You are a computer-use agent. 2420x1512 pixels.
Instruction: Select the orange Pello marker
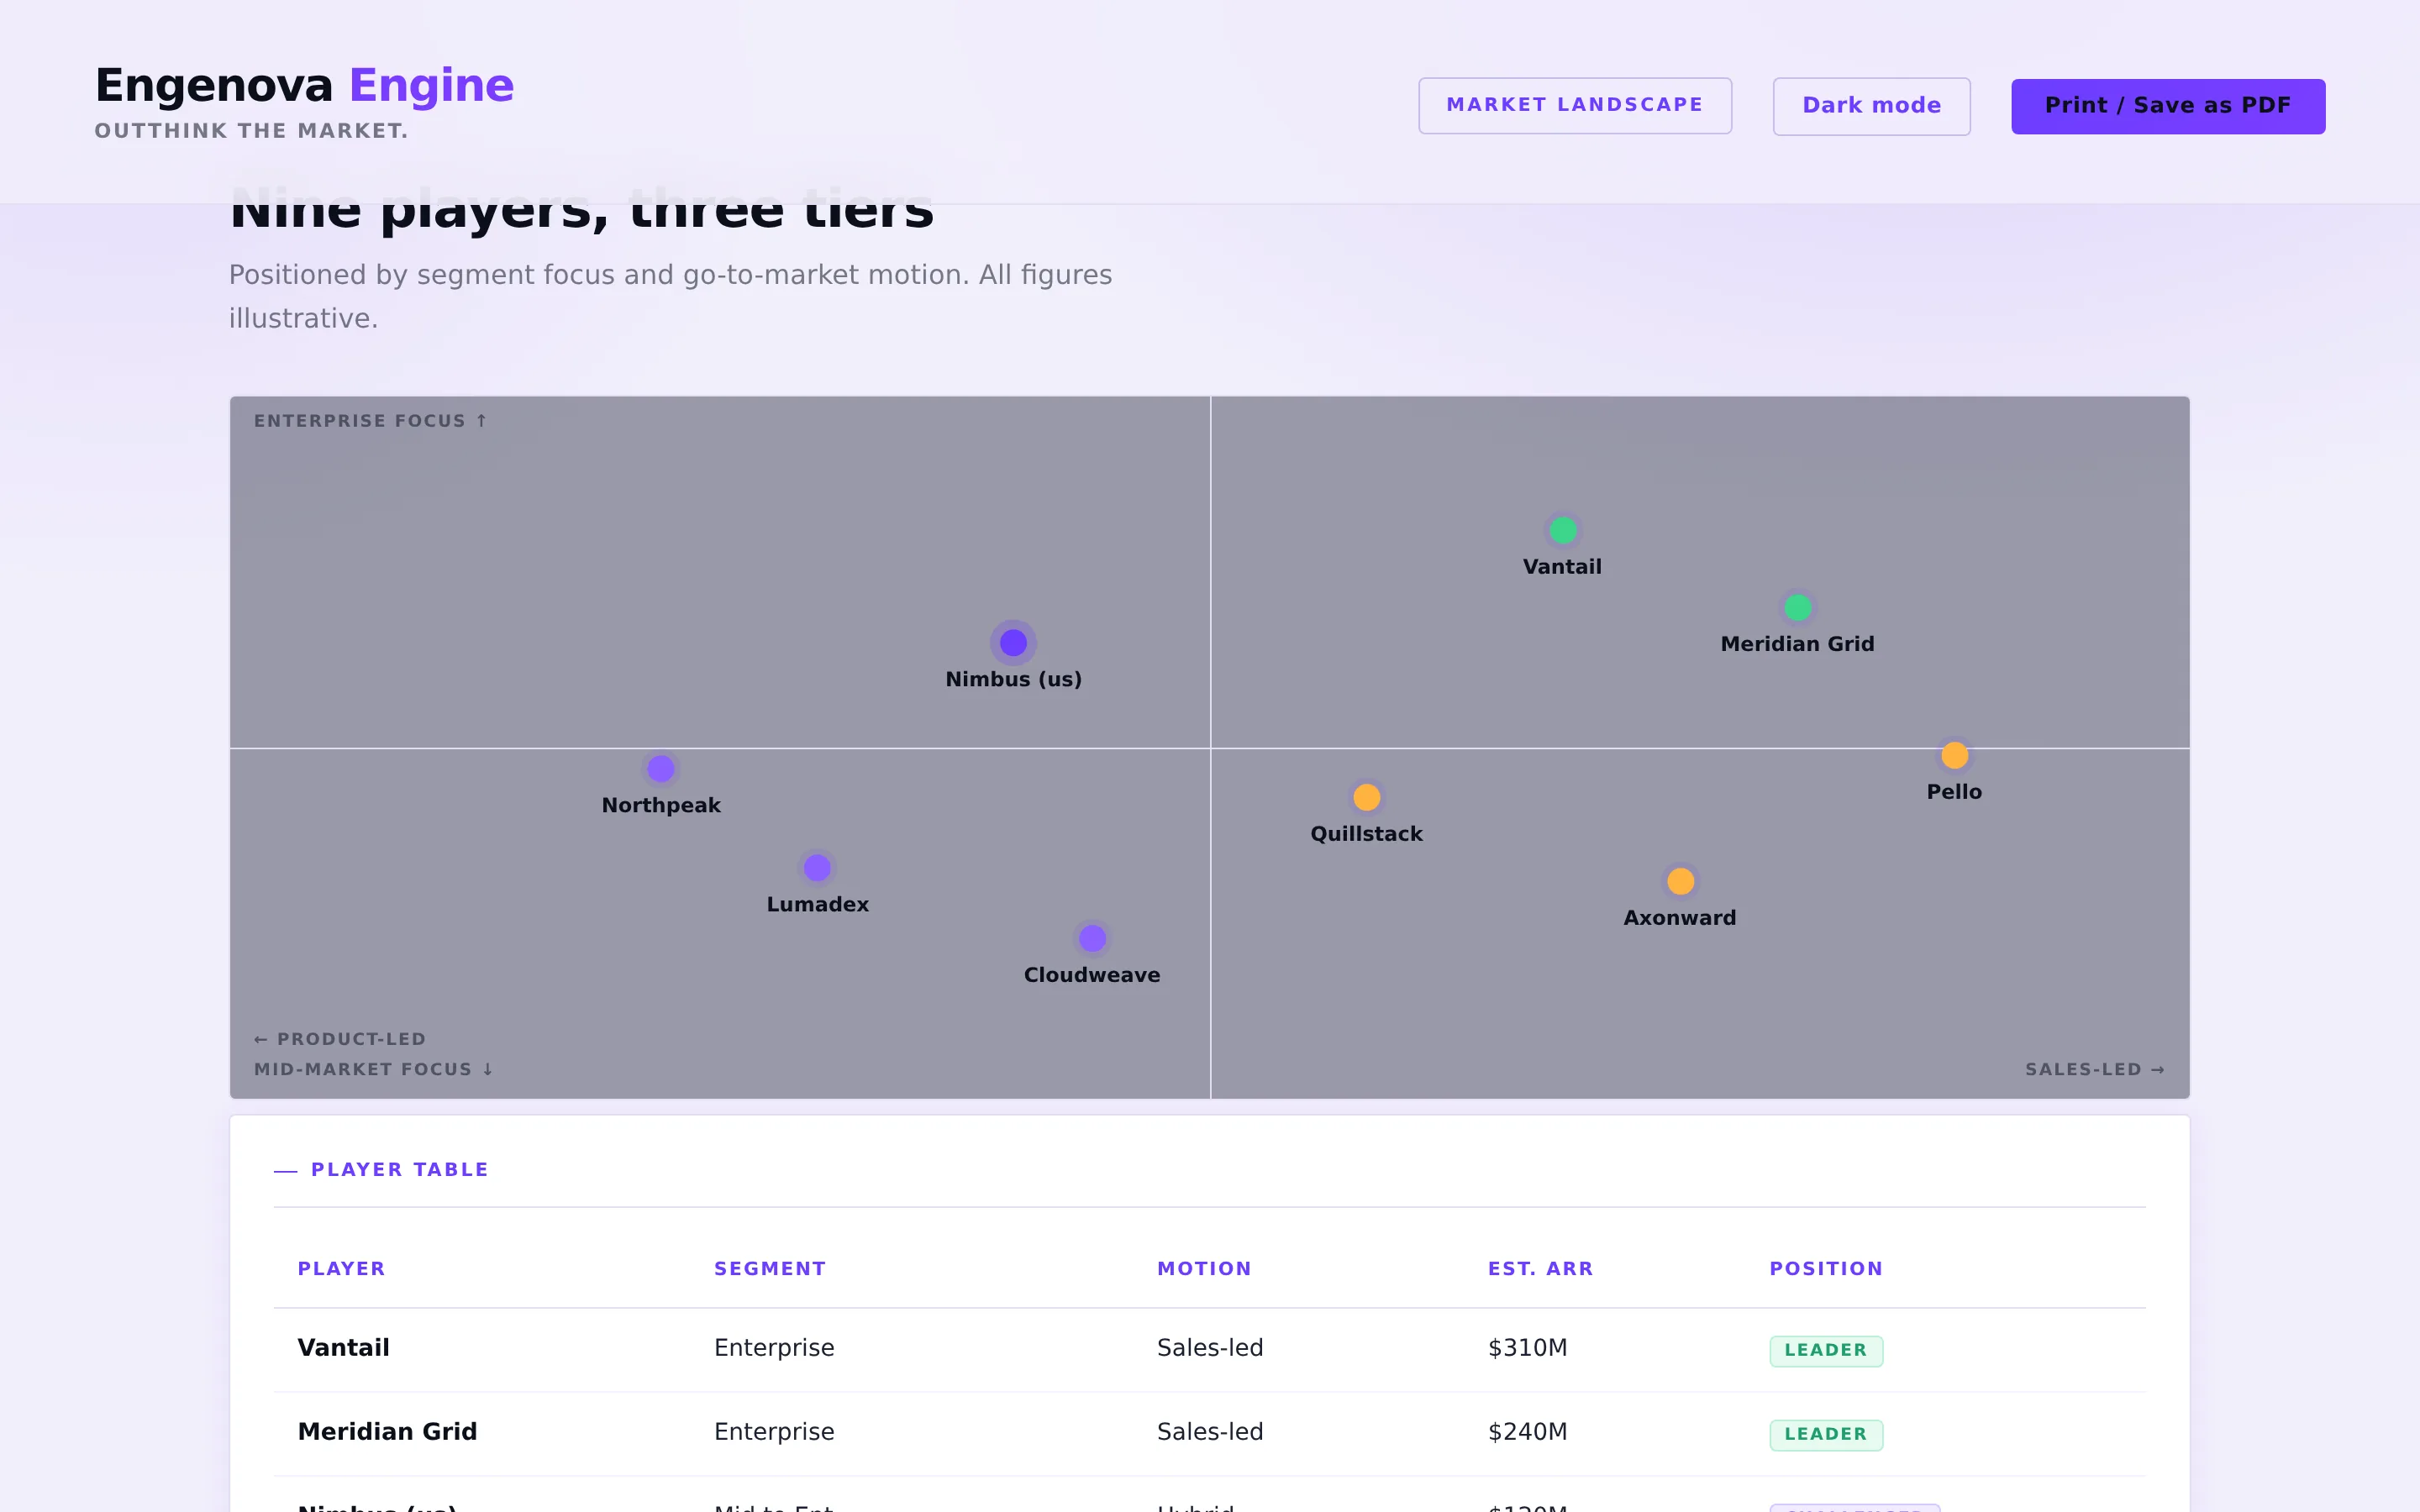tap(1954, 755)
